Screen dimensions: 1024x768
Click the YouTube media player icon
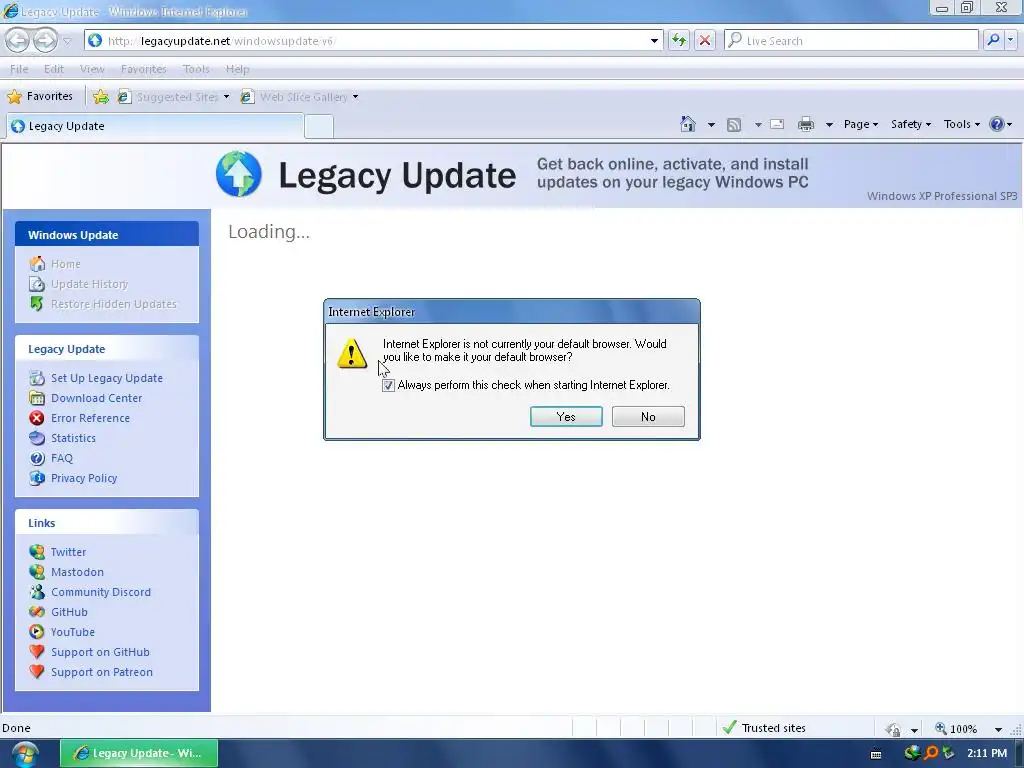pos(37,632)
